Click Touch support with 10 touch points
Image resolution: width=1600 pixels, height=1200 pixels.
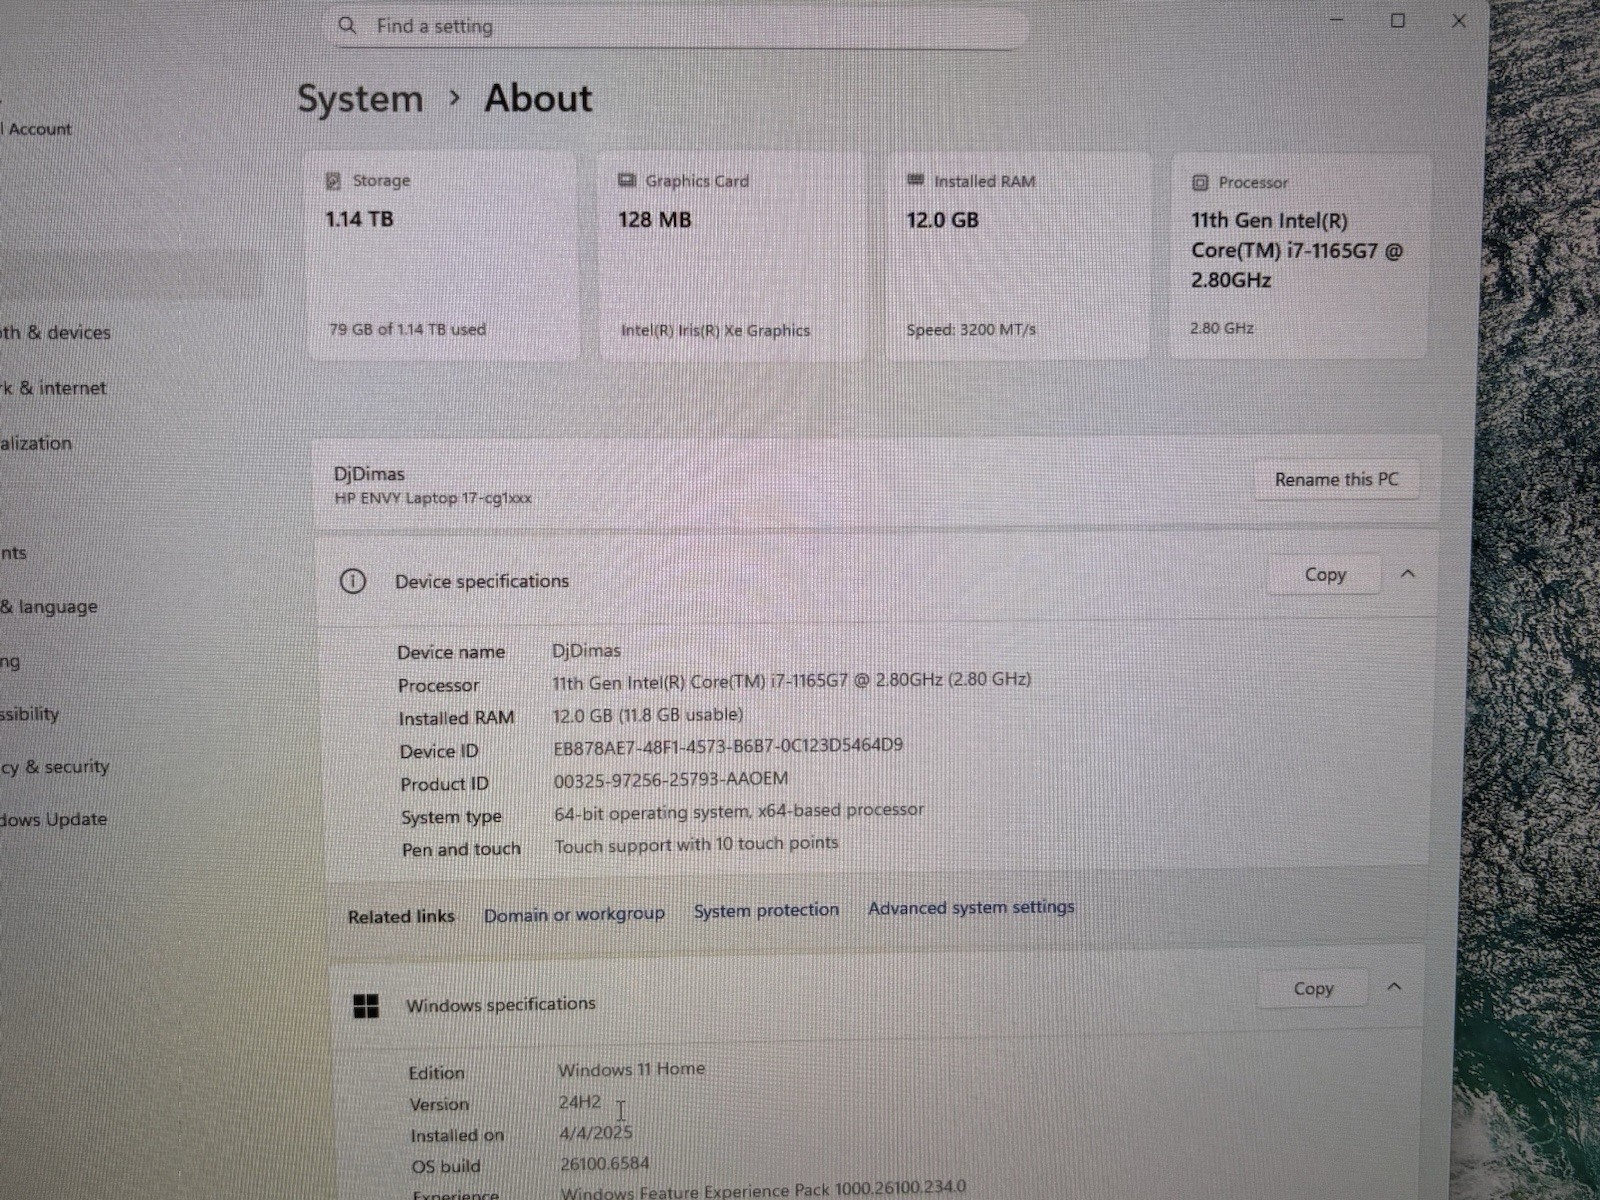[696, 845]
